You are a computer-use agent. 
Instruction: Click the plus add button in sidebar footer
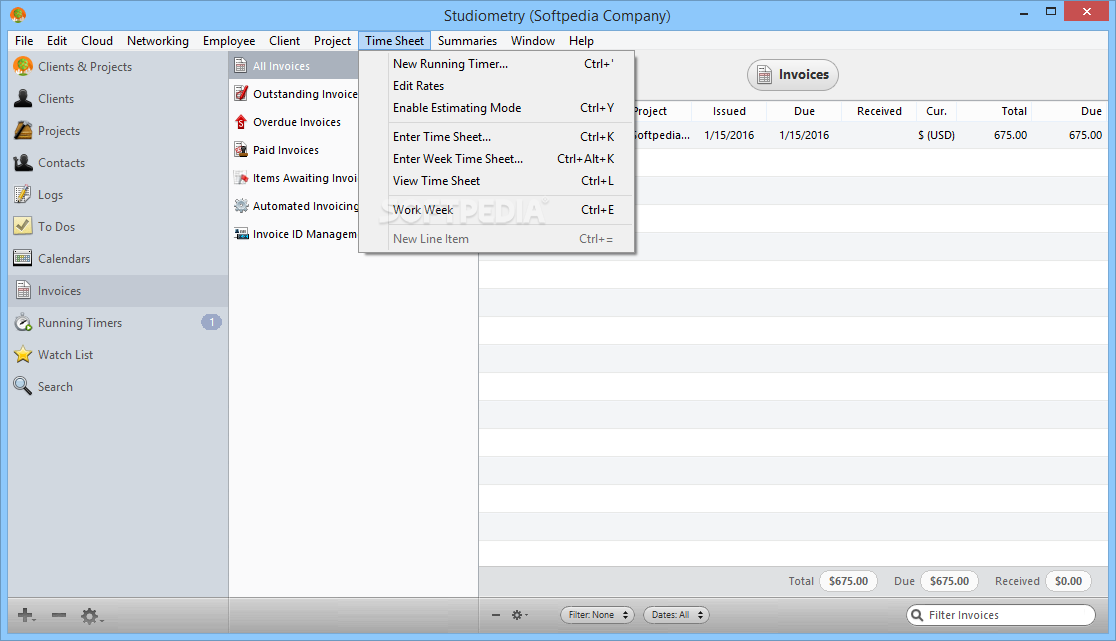26,615
